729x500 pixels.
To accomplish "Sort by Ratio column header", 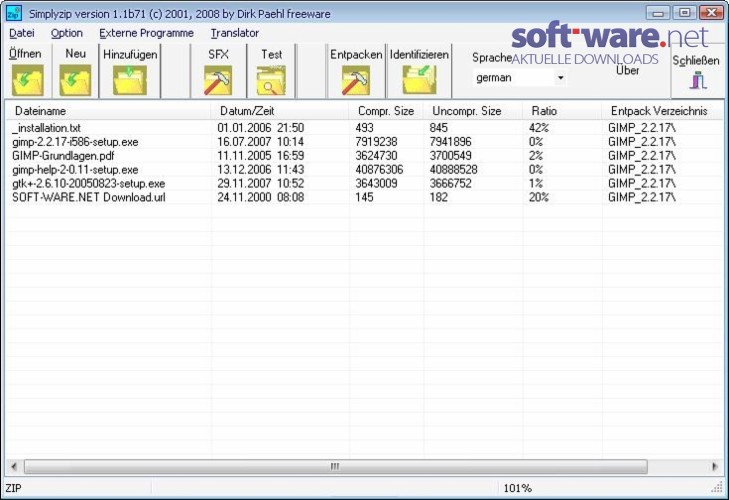I will click(x=562, y=111).
